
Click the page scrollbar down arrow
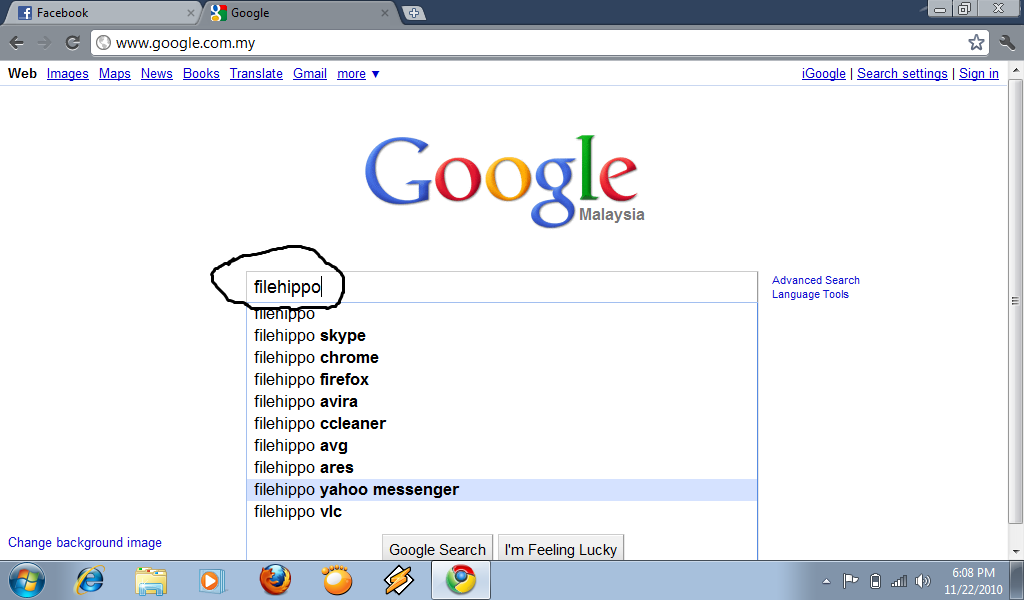coord(1016,552)
